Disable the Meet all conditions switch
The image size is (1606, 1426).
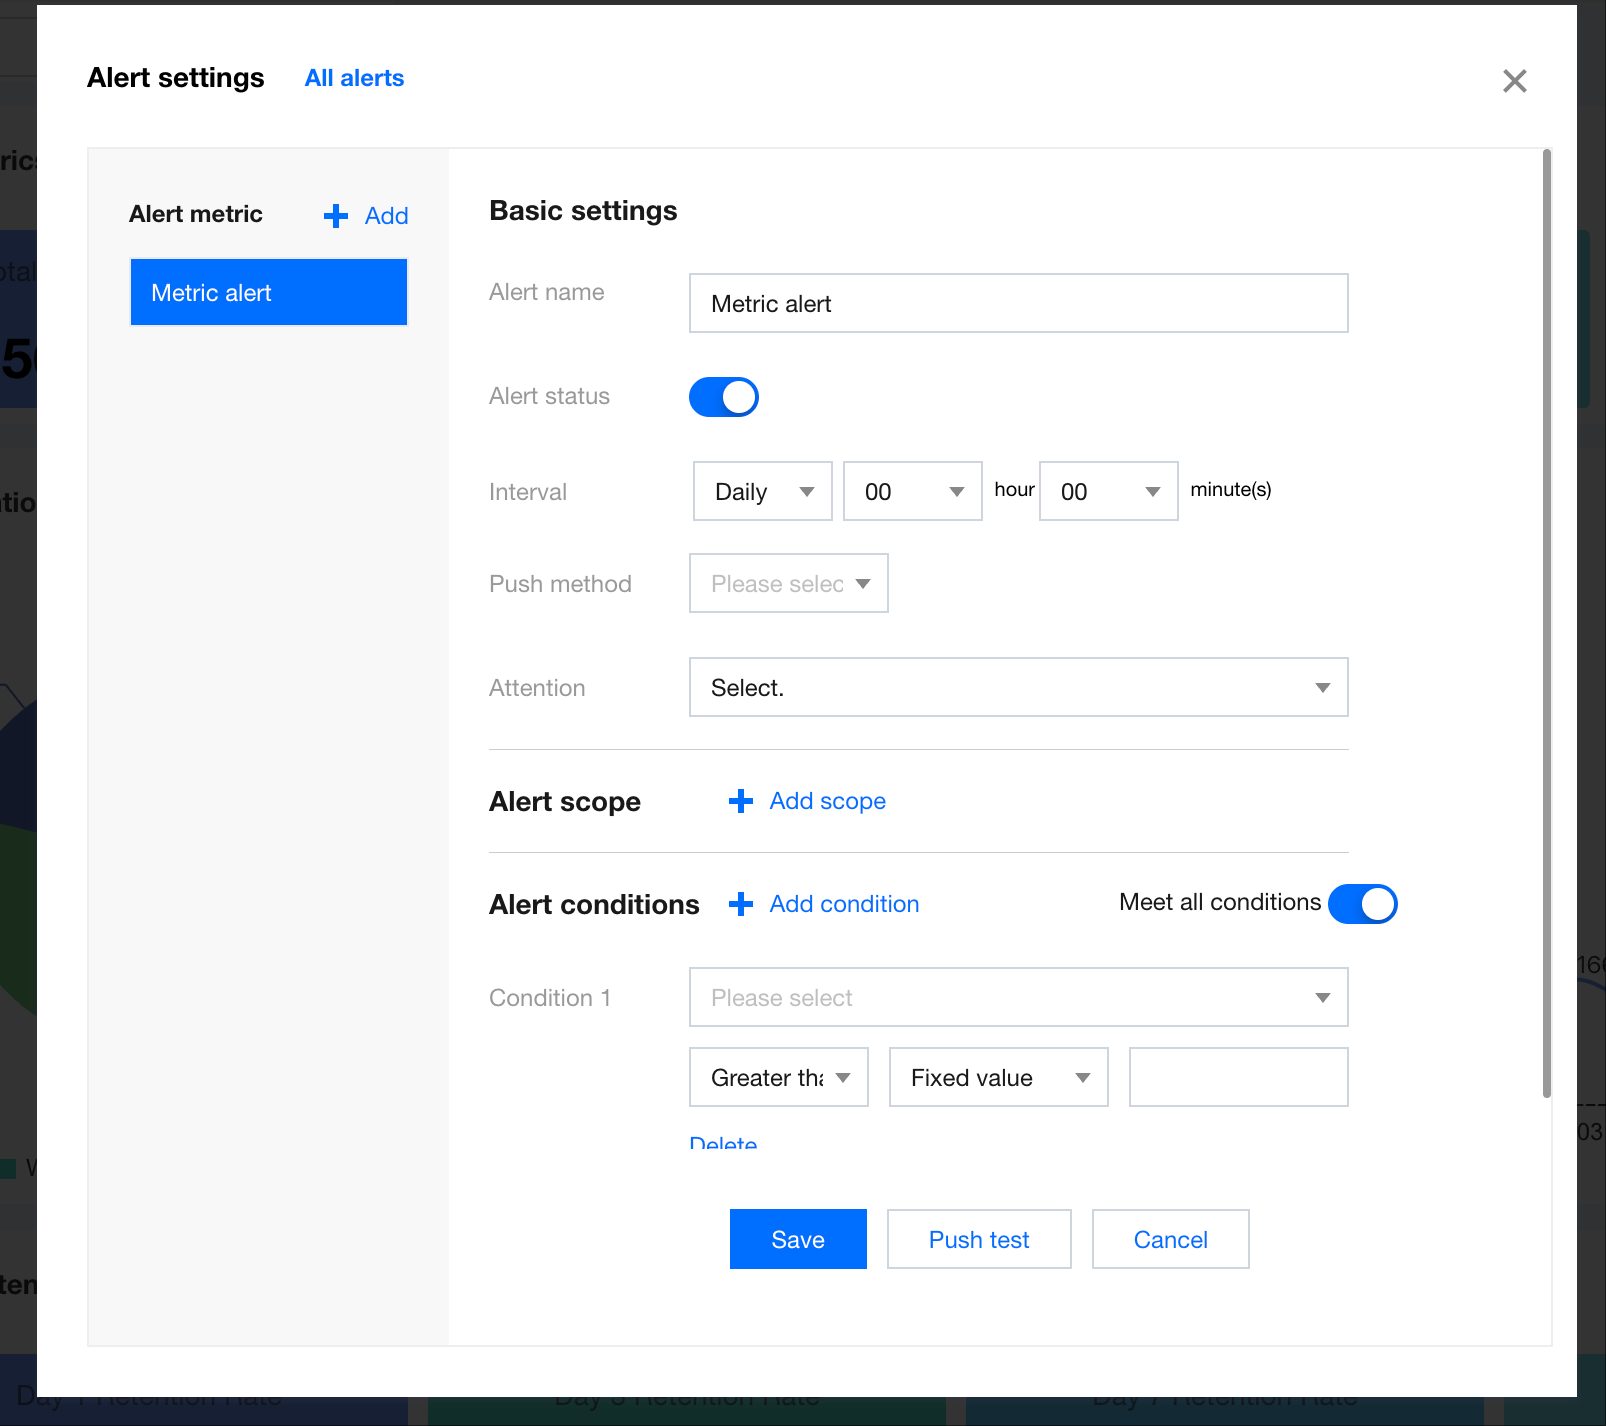coord(1362,904)
